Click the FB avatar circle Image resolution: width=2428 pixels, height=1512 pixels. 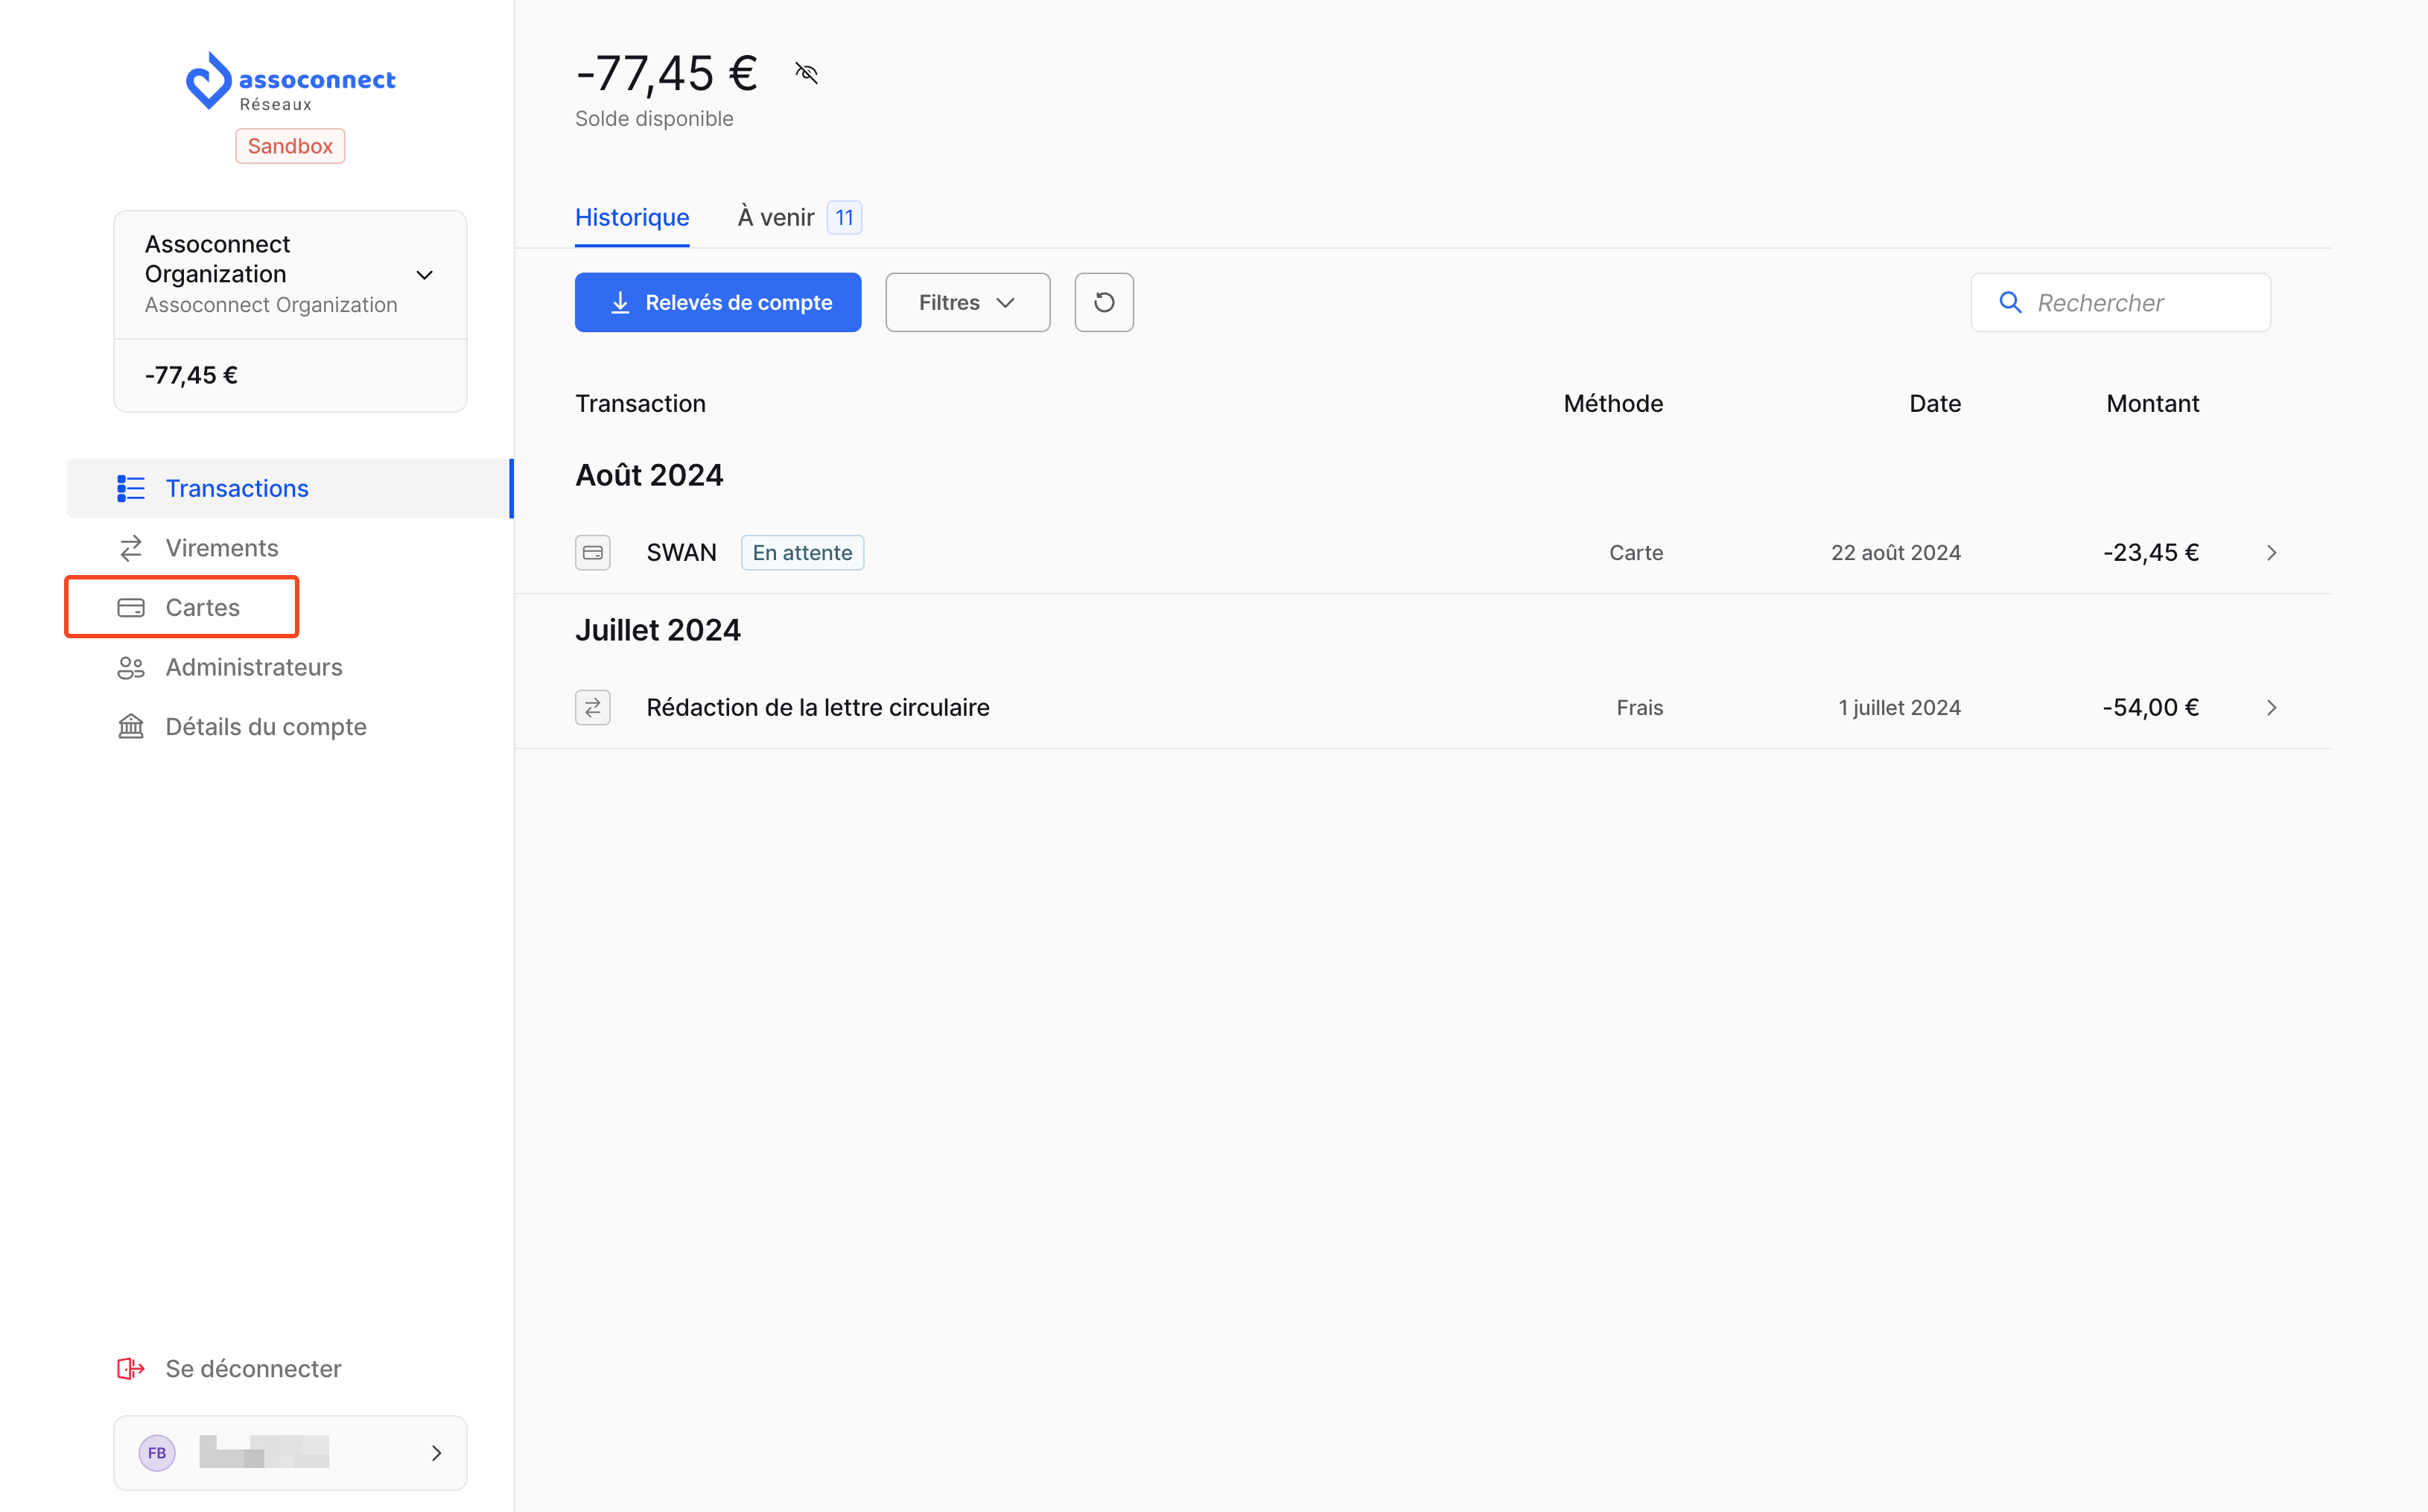point(157,1452)
